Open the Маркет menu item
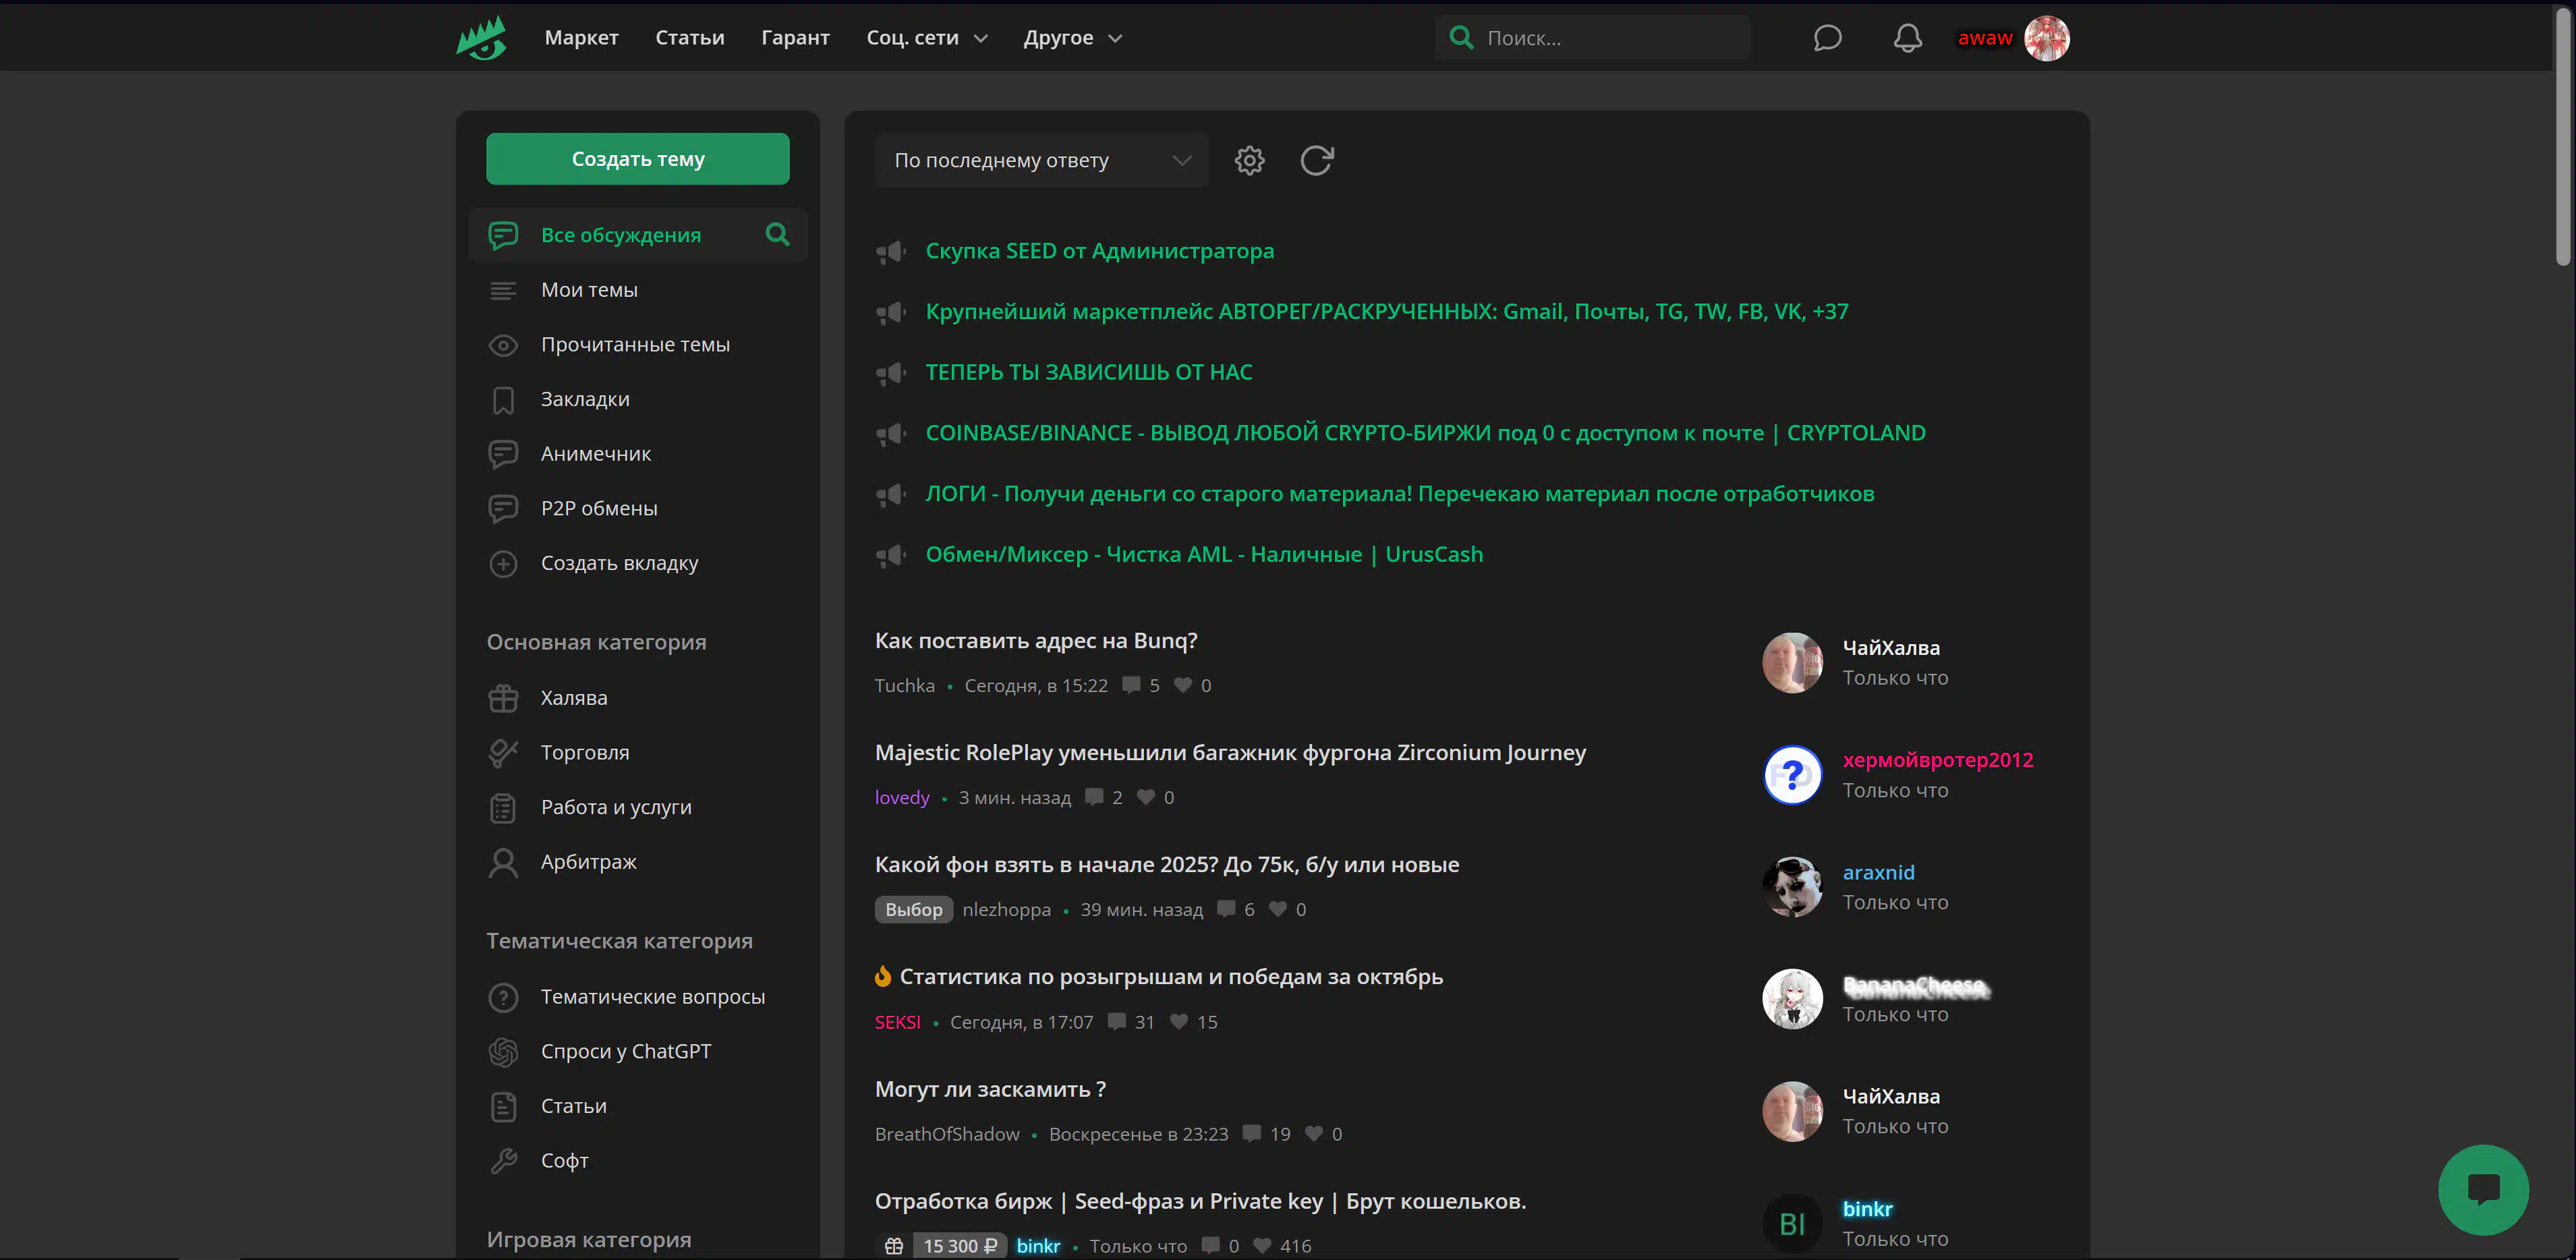Image resolution: width=2576 pixels, height=1260 pixels. pos(581,38)
